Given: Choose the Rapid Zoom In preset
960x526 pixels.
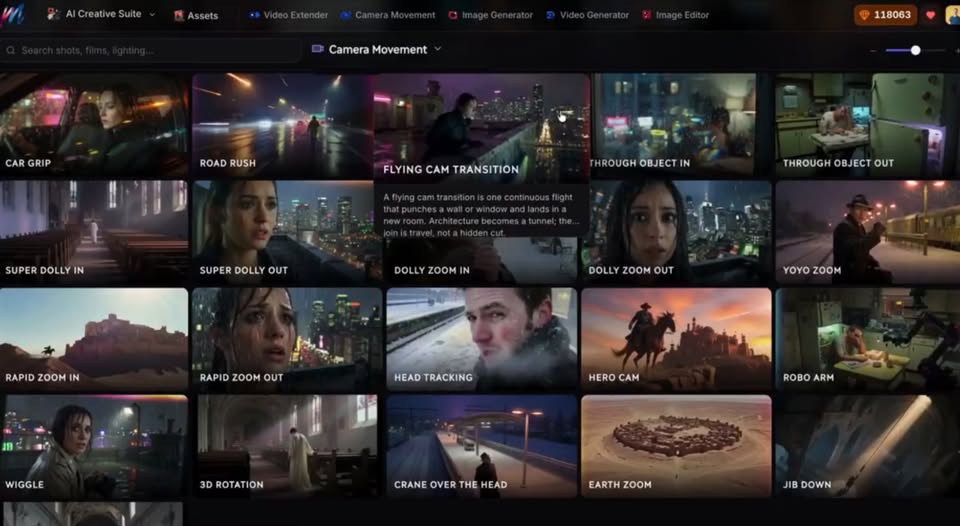Looking at the screenshot, I should tap(94, 340).
